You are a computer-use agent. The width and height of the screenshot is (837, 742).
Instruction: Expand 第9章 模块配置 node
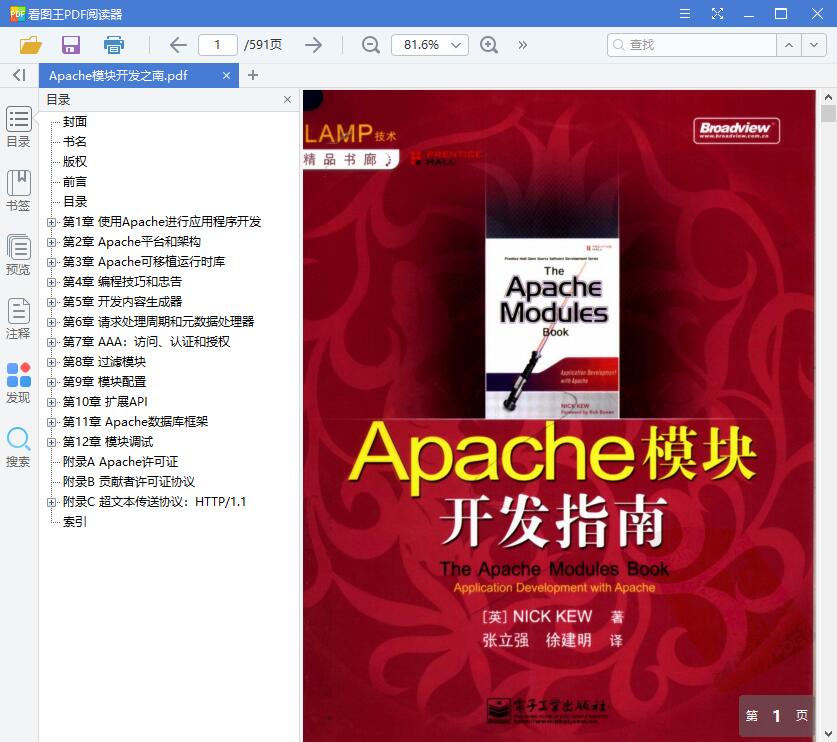pyautogui.click(x=51, y=382)
